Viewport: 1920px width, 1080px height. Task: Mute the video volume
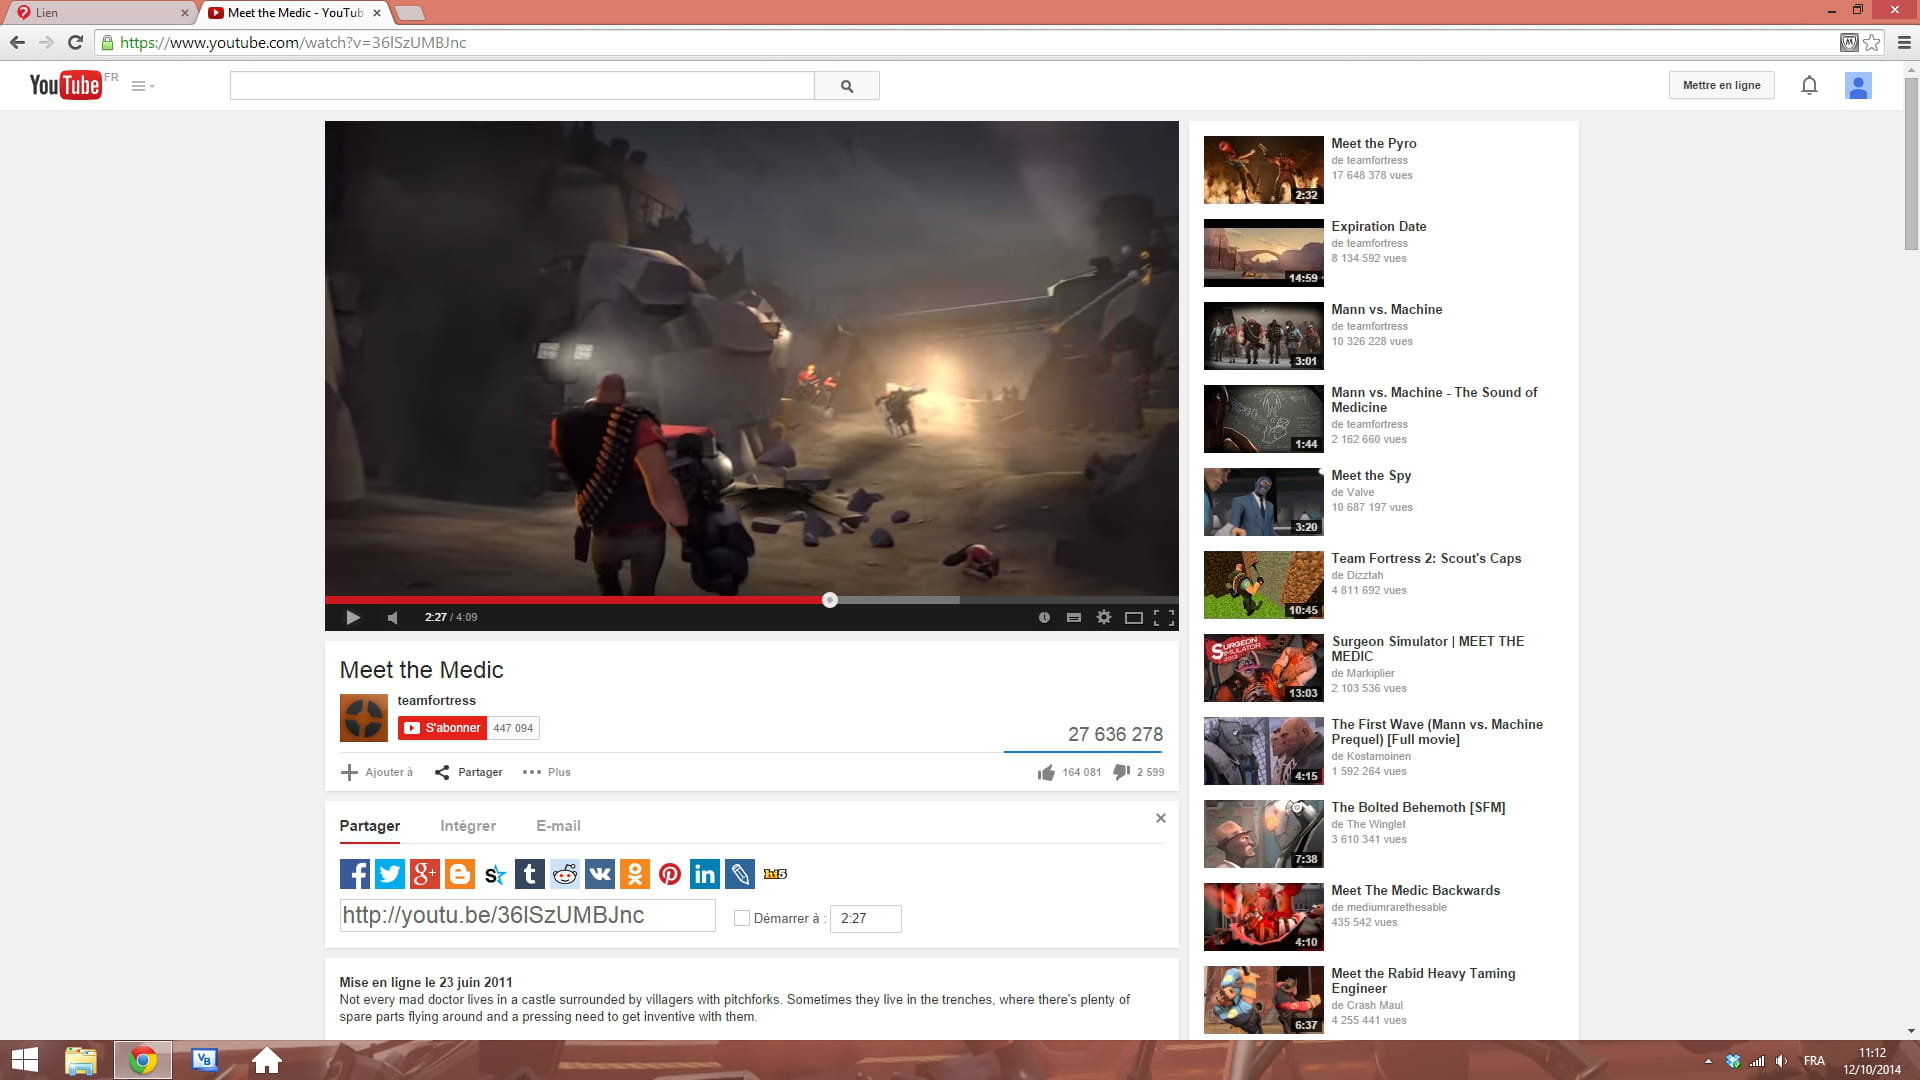(393, 617)
